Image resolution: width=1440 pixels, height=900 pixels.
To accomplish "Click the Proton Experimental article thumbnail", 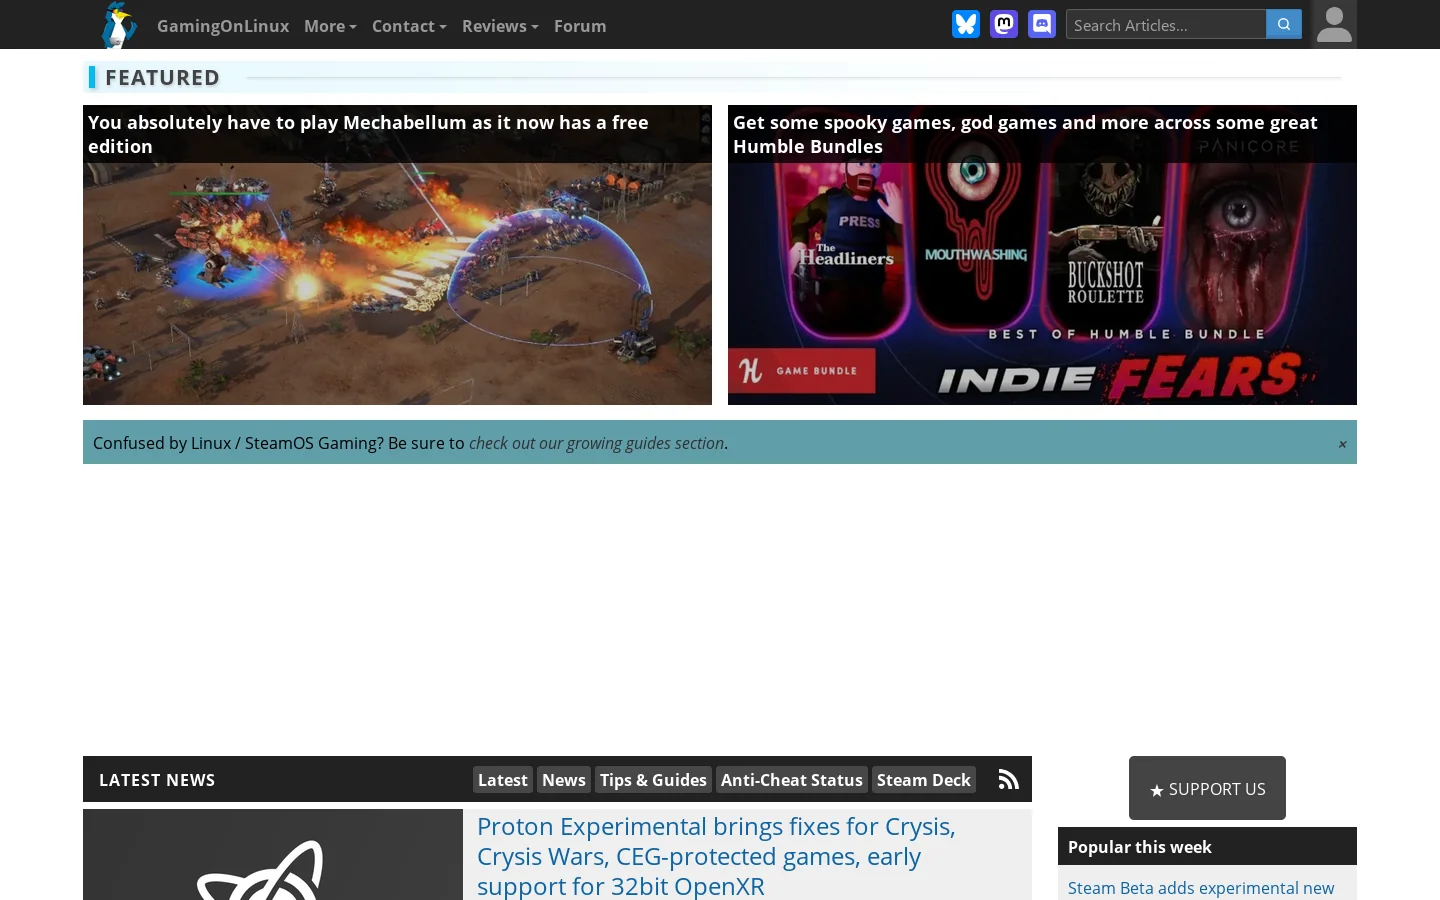I will tap(273, 855).
